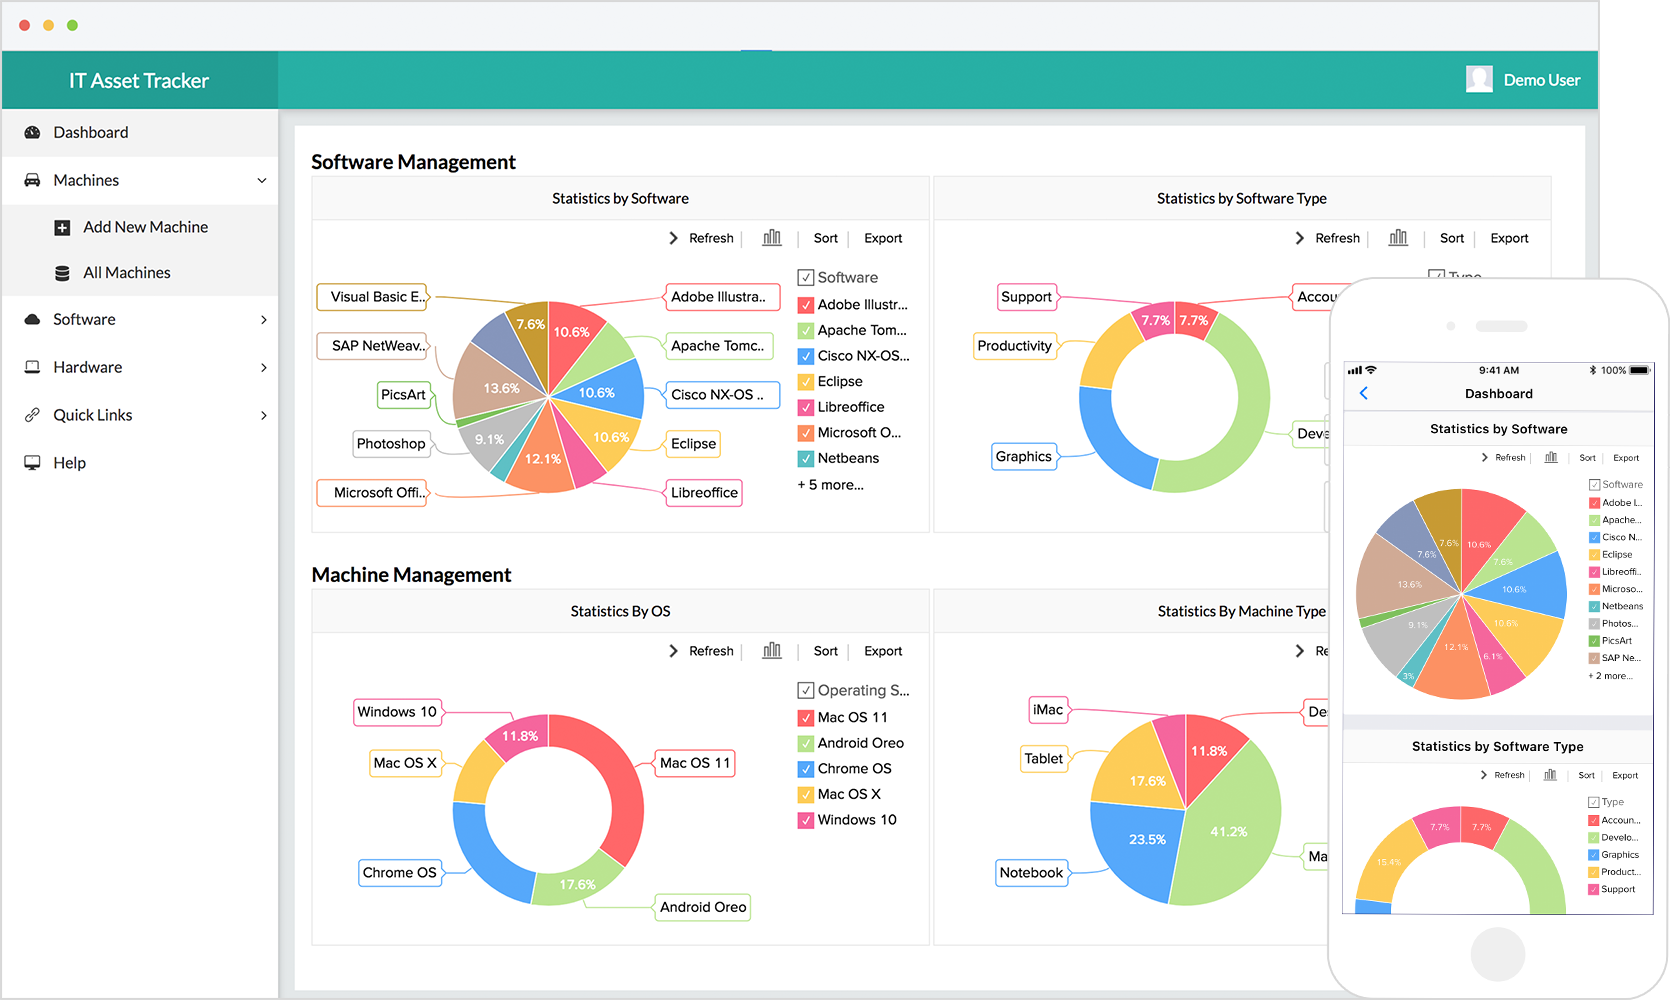Screen dimensions: 1670x1000
Task: Click the Add New Machine plus icon
Action: coord(62,228)
